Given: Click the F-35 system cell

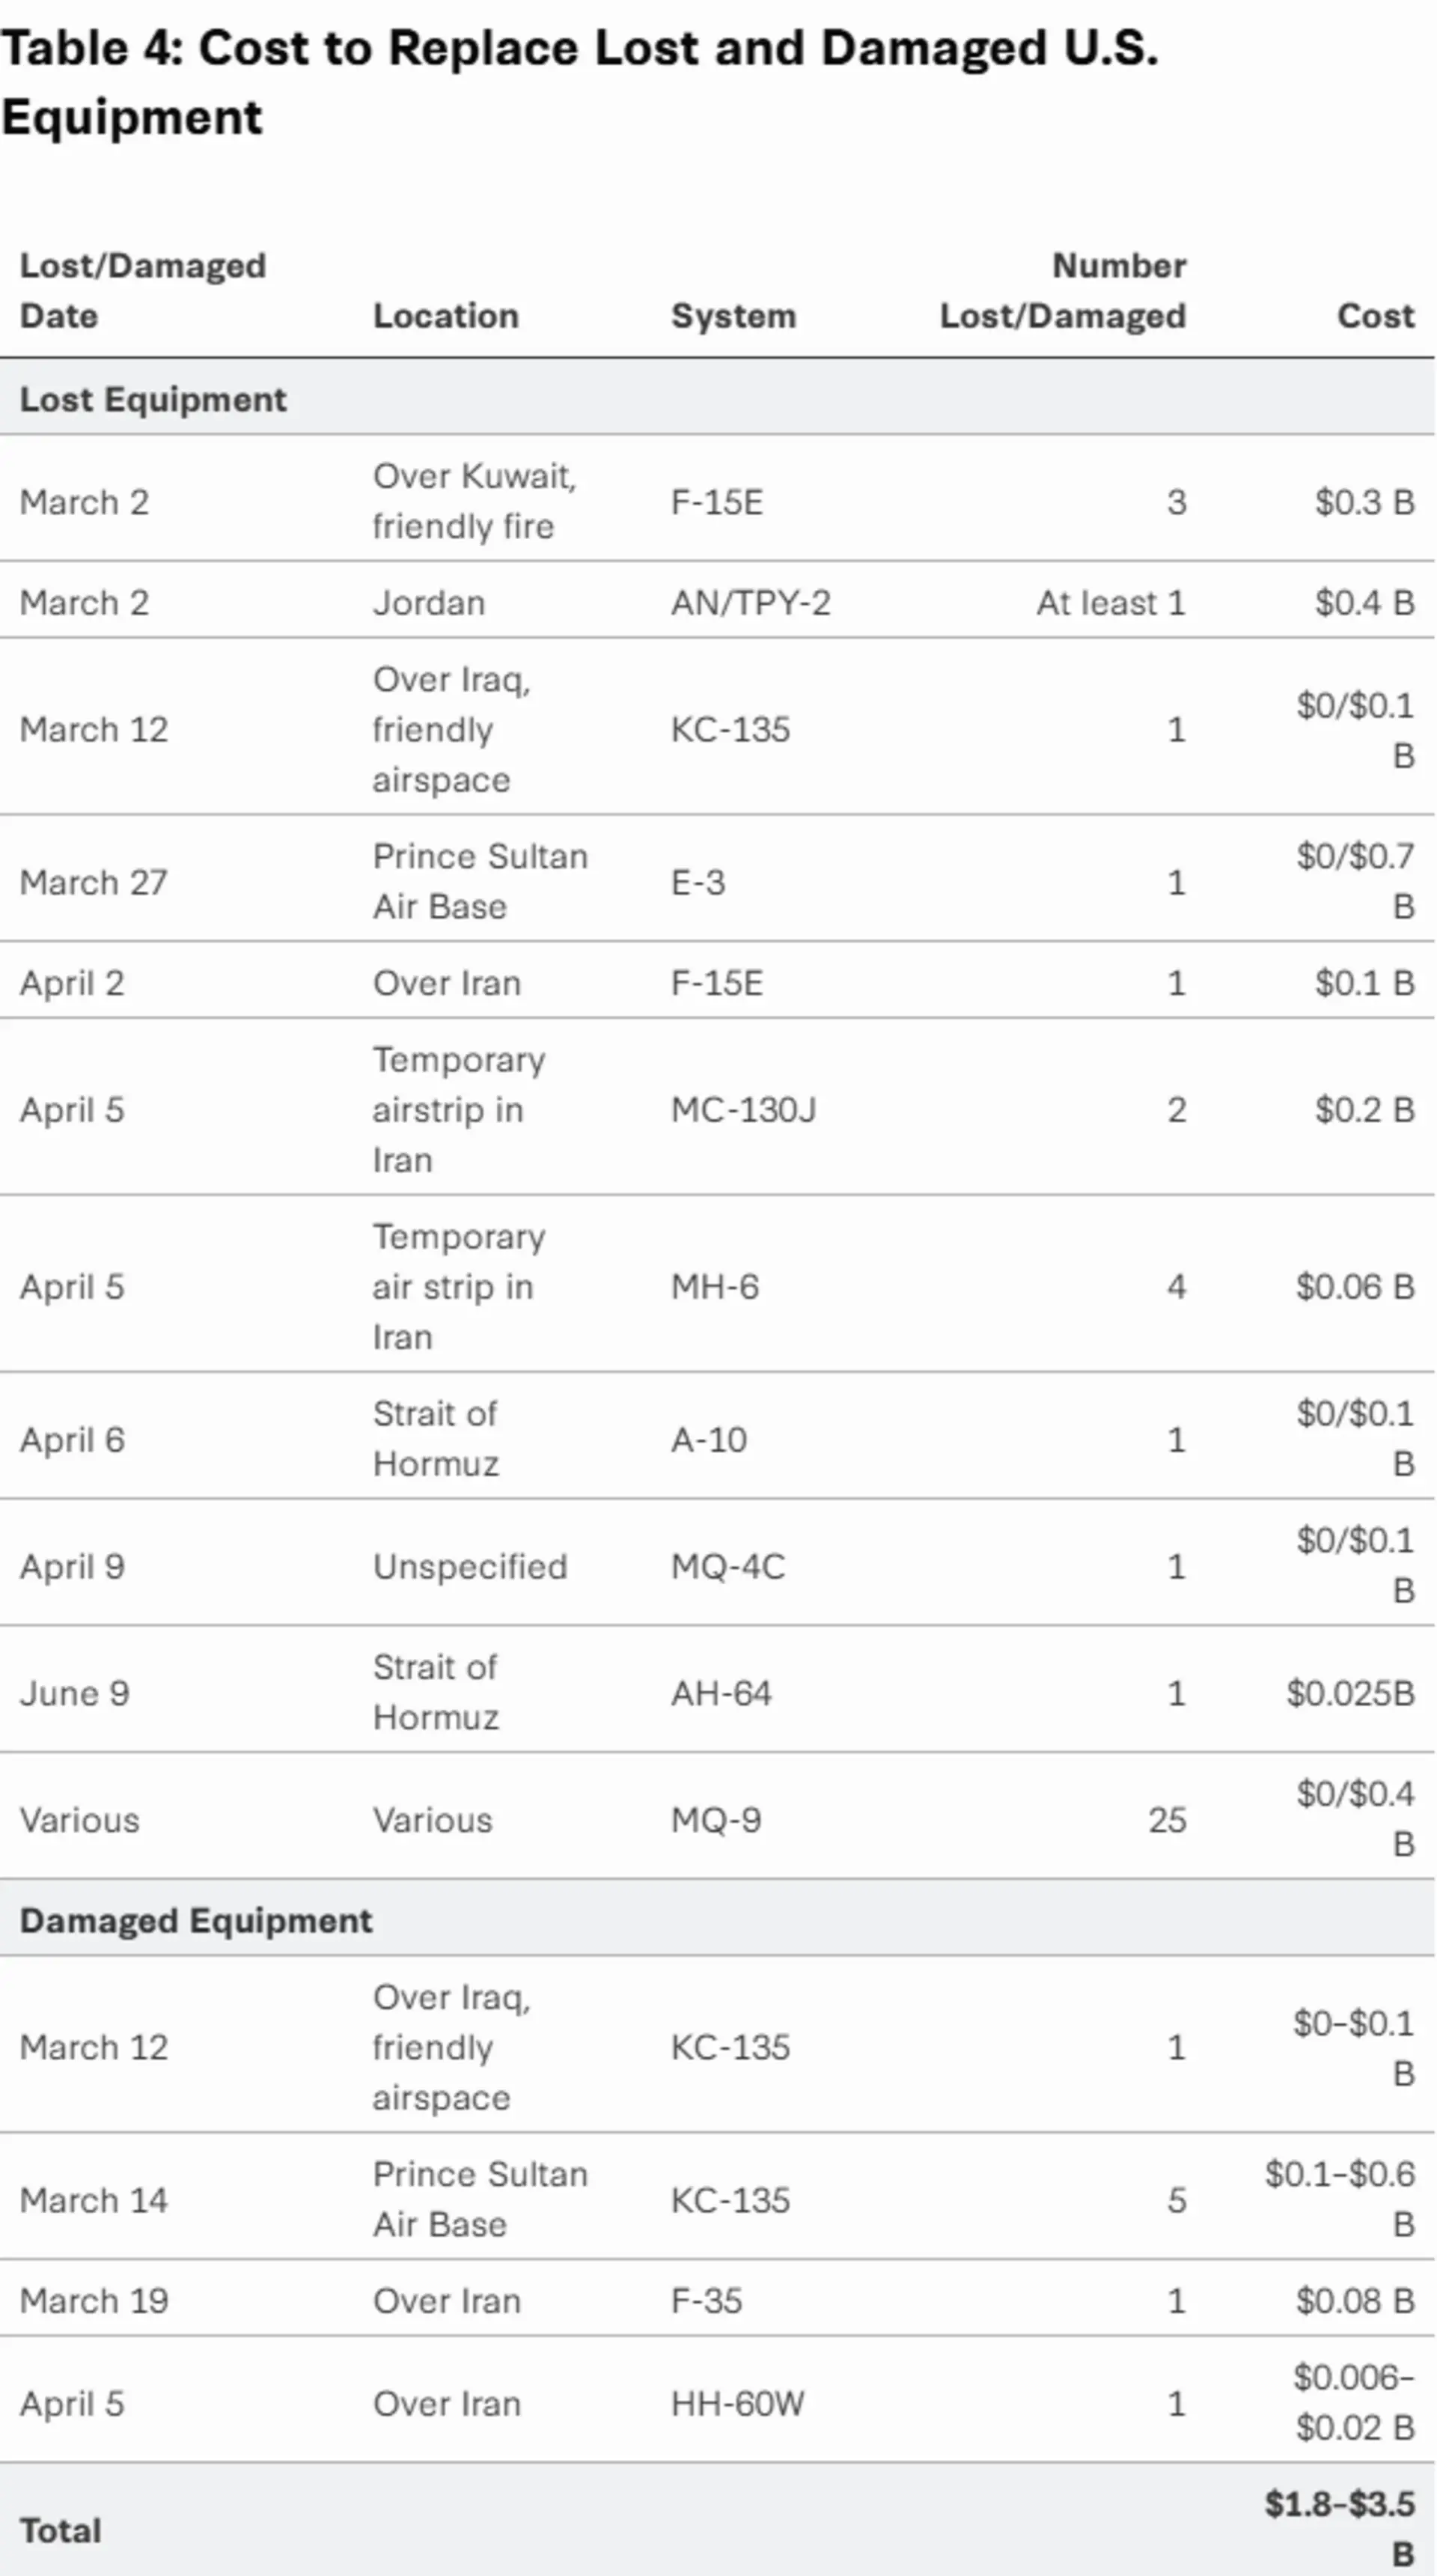Looking at the screenshot, I should click(706, 2301).
